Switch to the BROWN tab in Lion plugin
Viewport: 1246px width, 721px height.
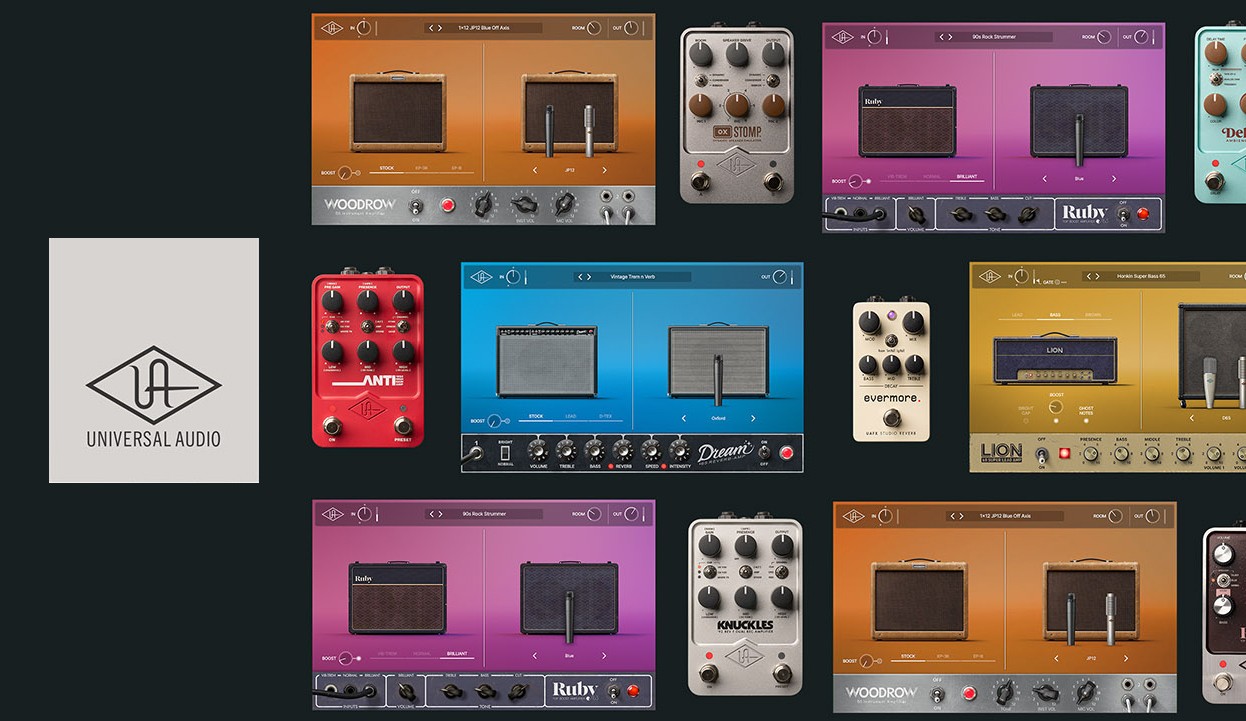[x=1092, y=315]
